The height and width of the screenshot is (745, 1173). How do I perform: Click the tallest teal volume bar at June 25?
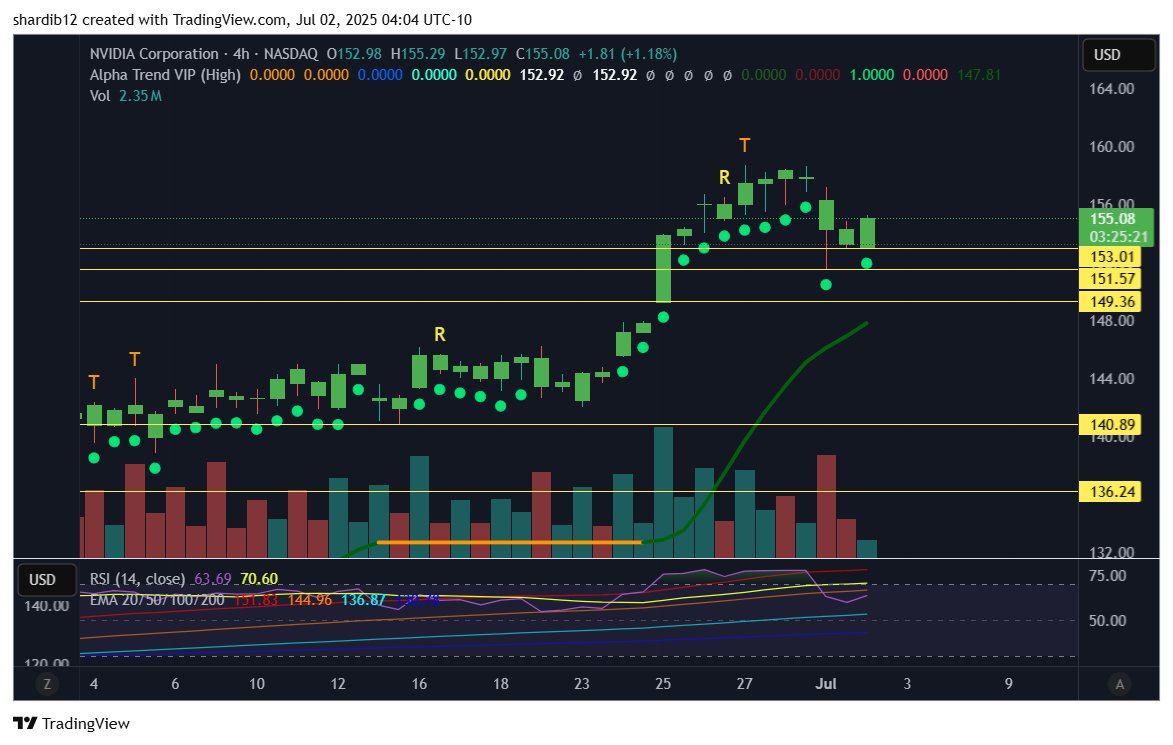coord(664,492)
